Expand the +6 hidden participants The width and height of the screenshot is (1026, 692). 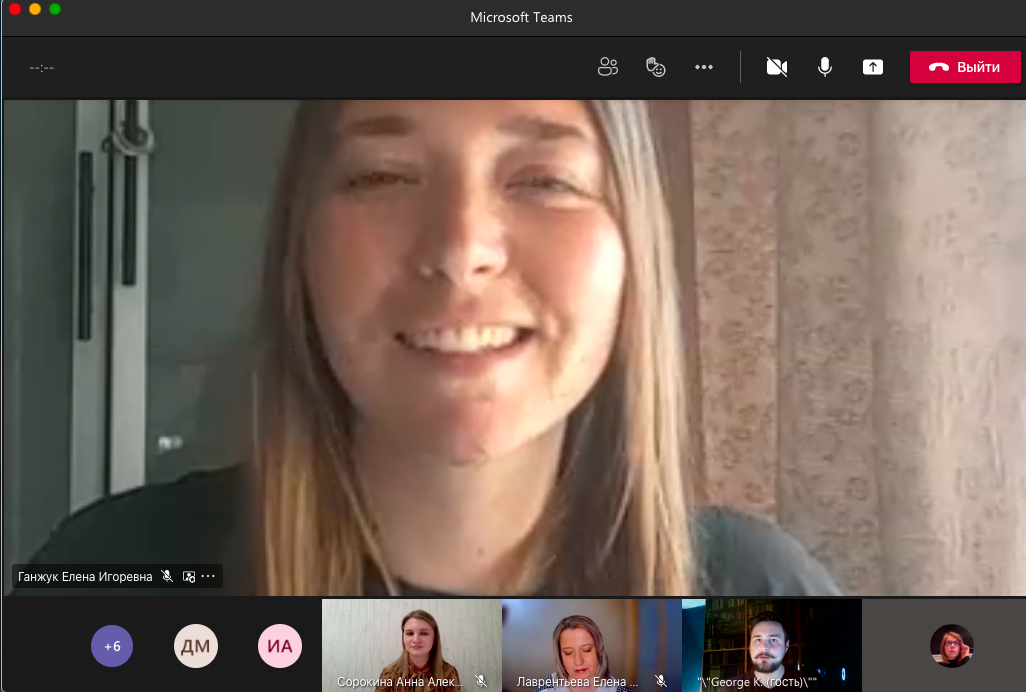[112, 646]
